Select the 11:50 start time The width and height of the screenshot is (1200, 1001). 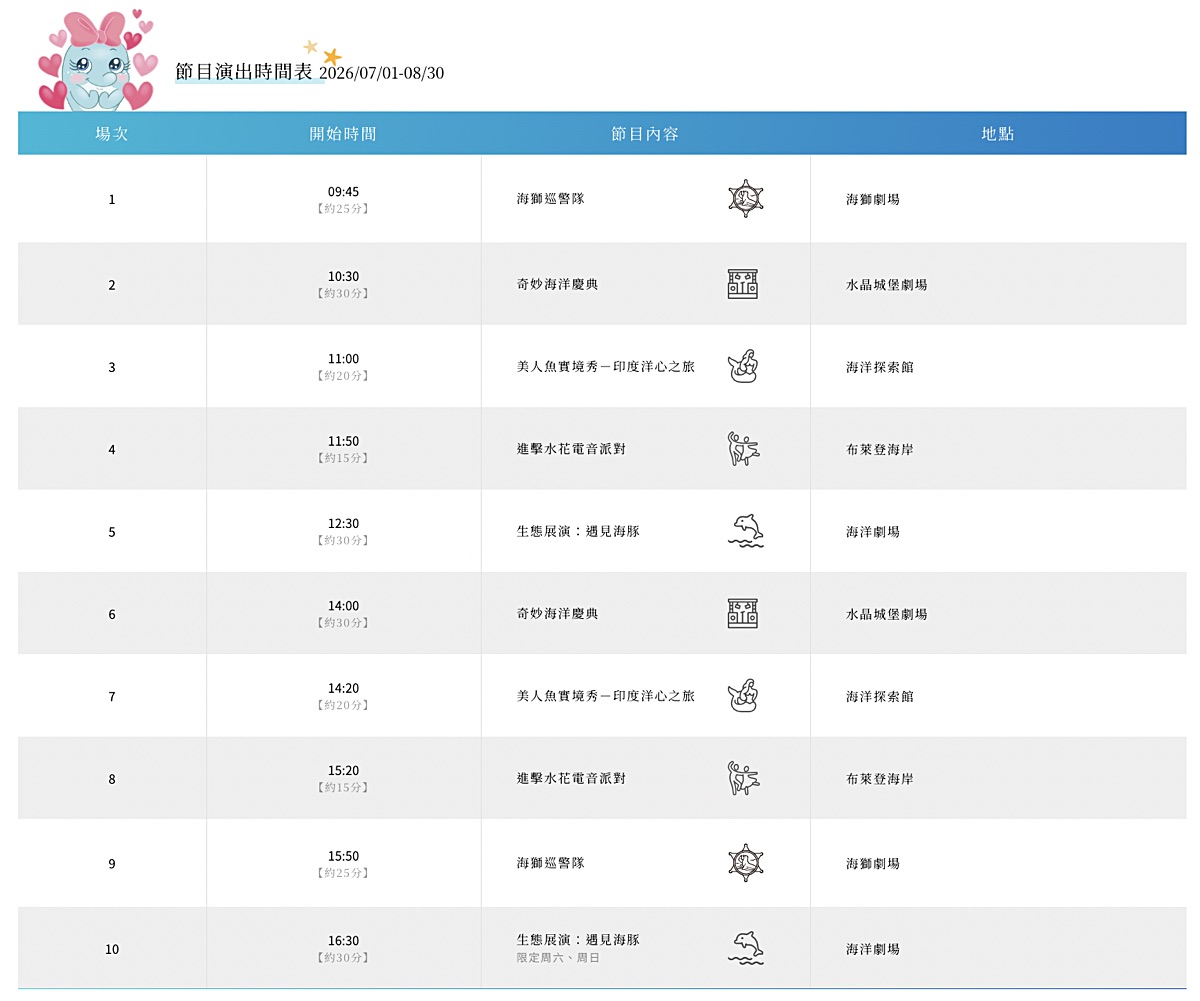(343, 441)
